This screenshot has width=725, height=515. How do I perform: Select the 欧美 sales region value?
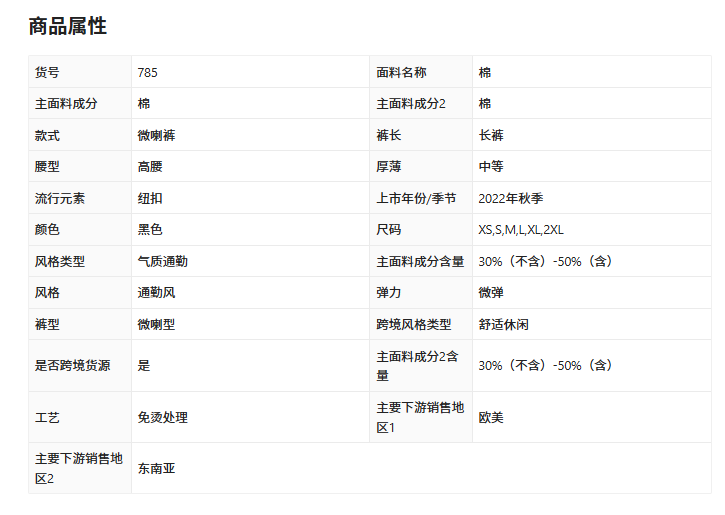[491, 417]
